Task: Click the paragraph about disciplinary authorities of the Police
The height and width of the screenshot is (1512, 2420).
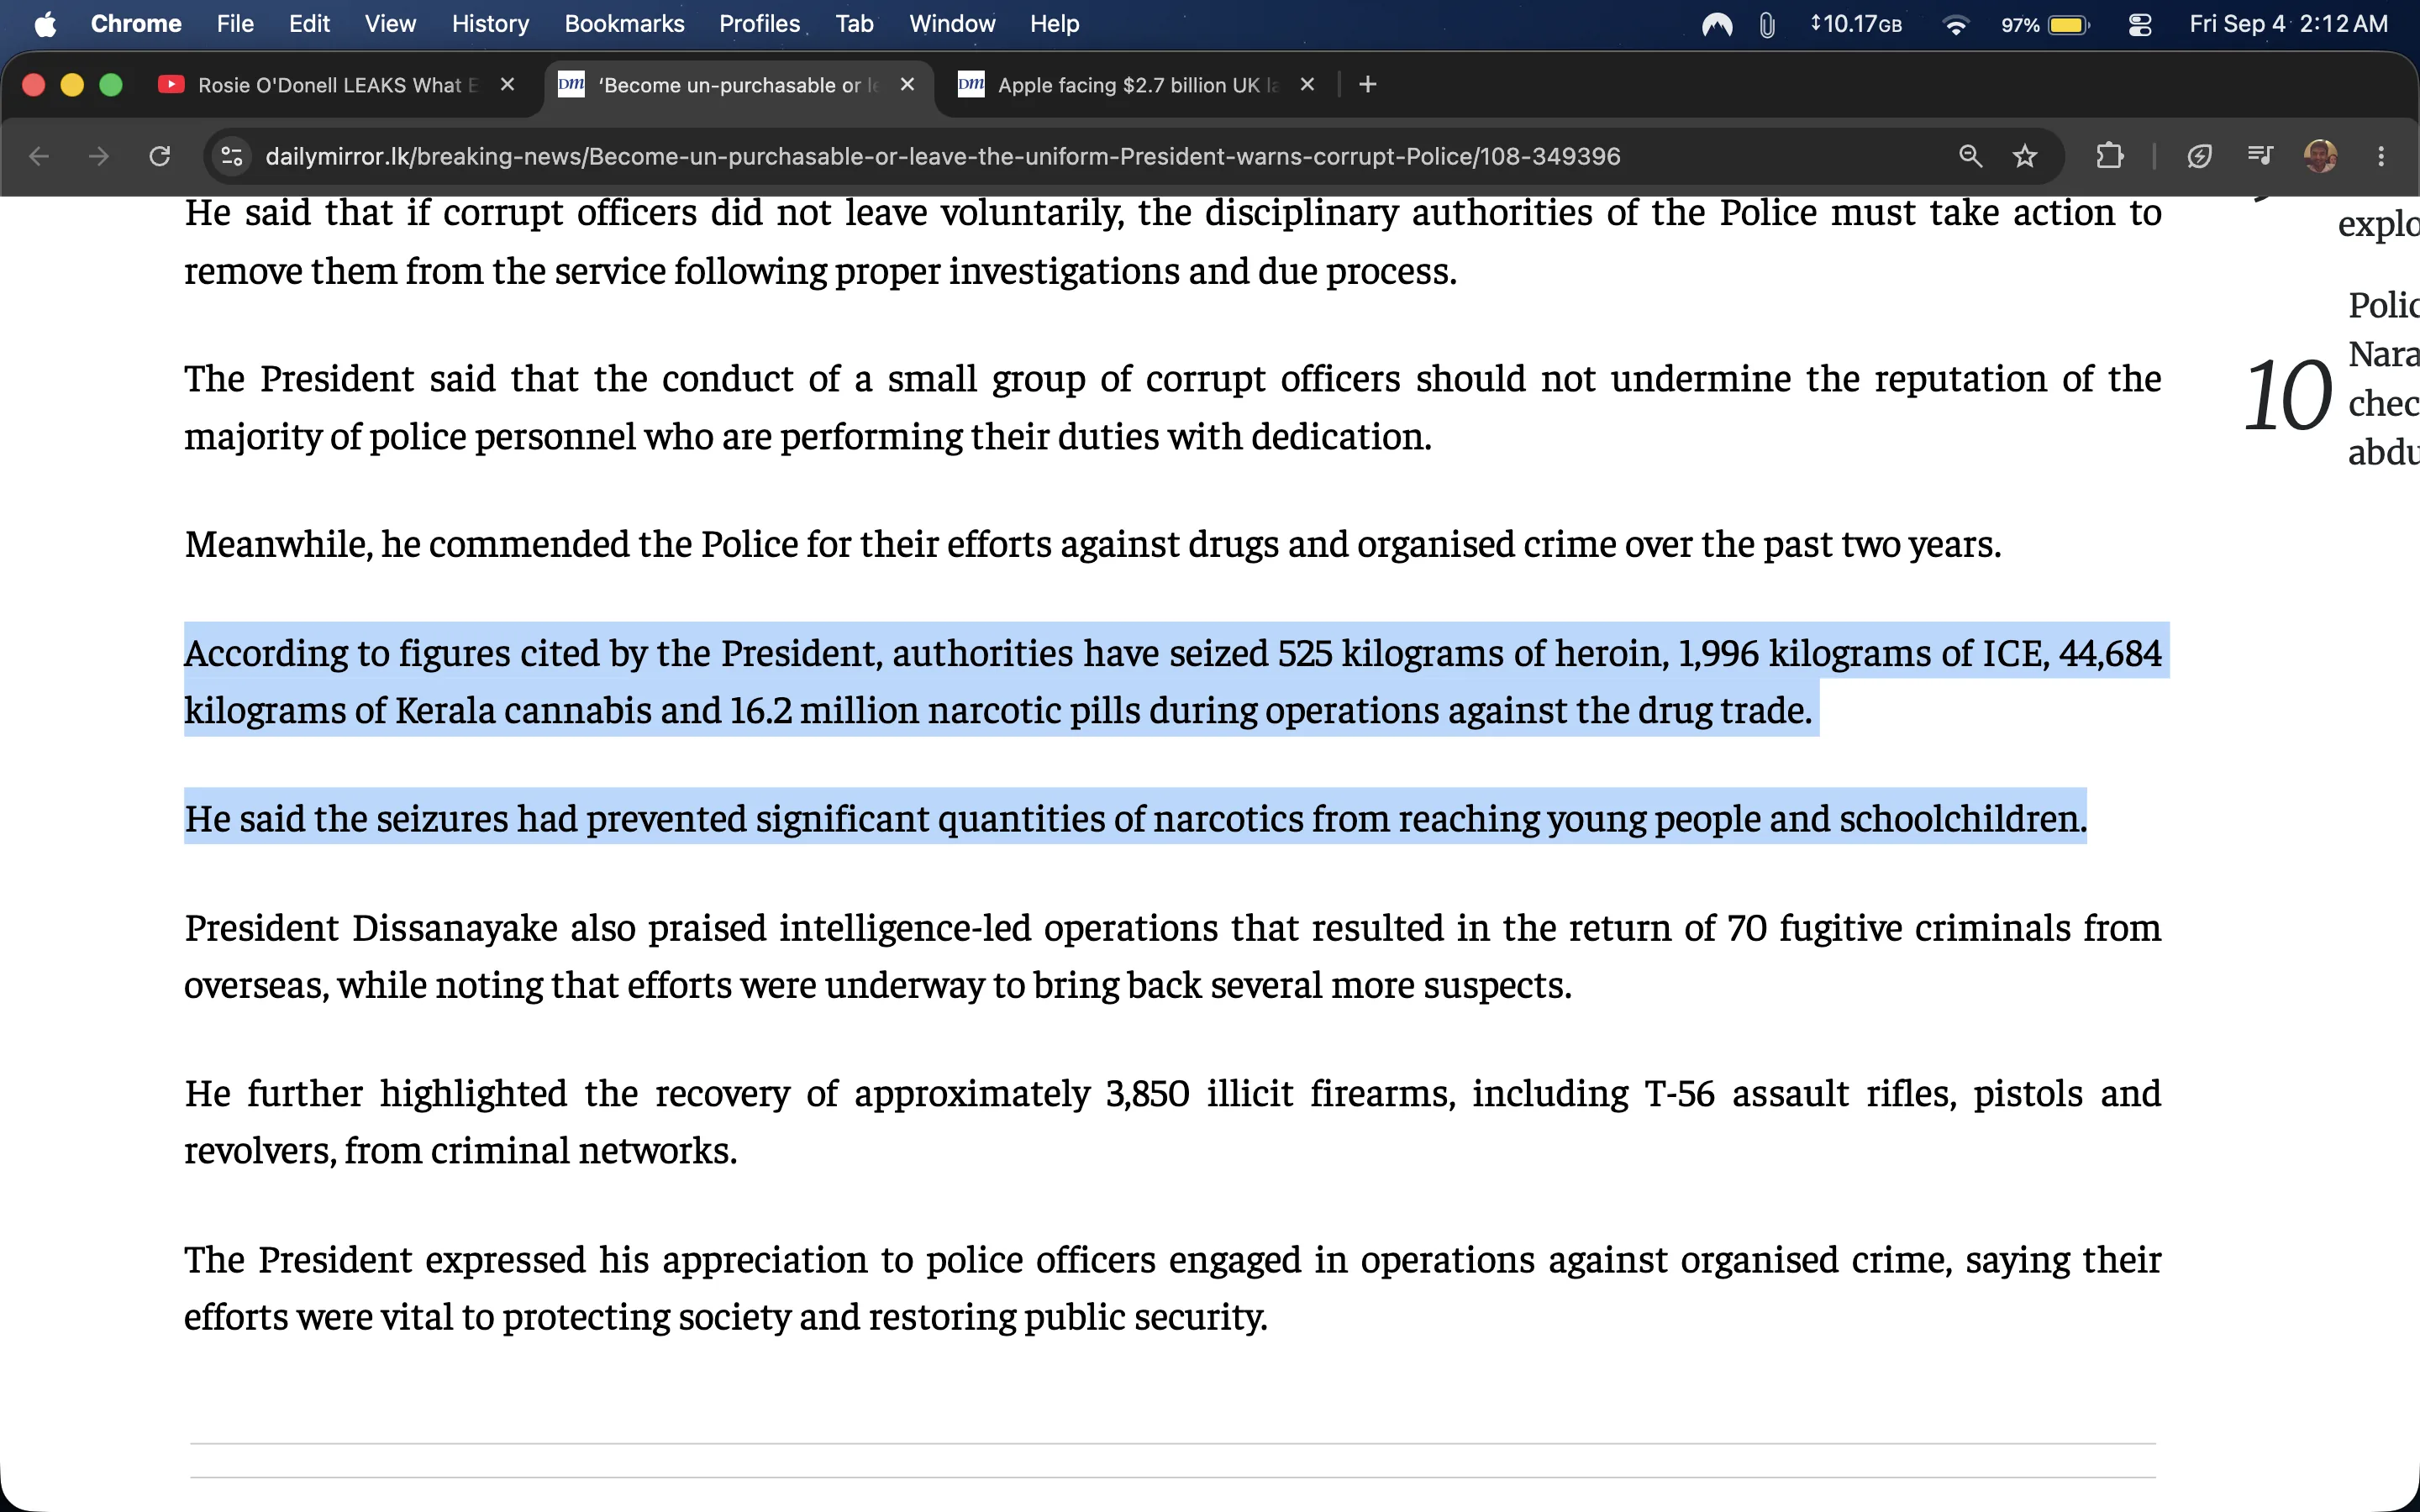Action: (x=1172, y=241)
